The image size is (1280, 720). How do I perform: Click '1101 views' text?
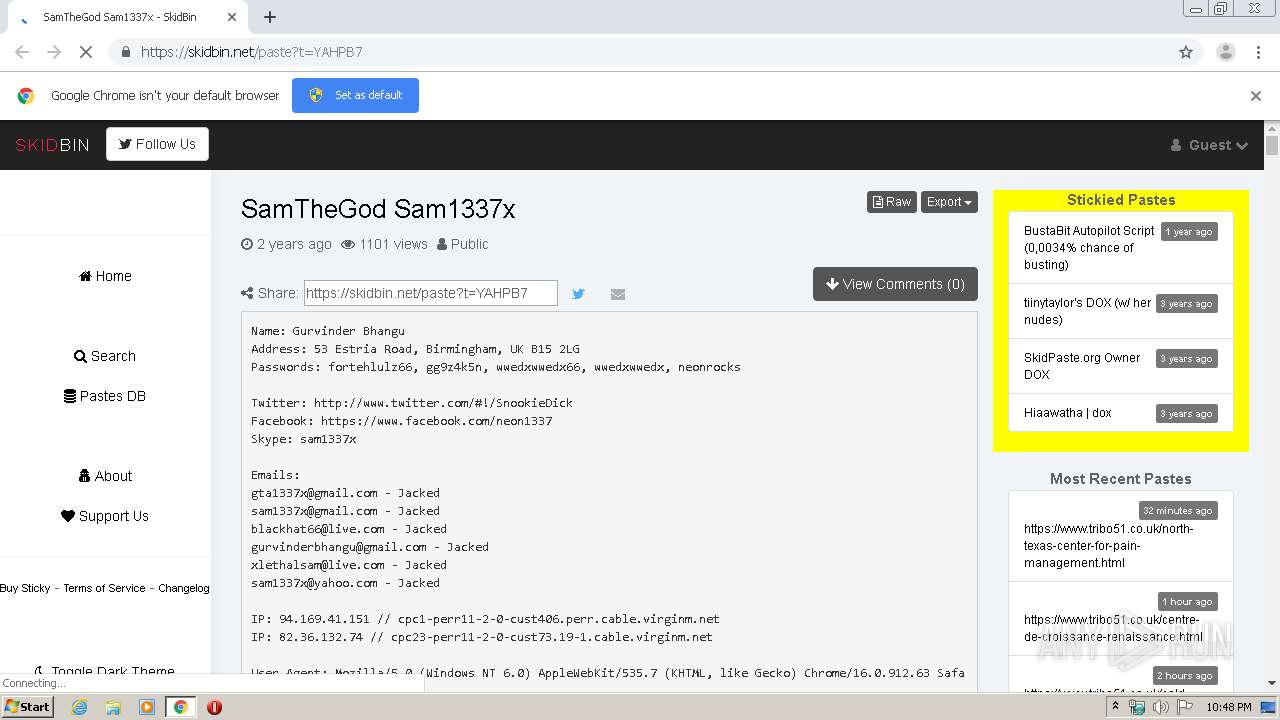click(x=393, y=244)
